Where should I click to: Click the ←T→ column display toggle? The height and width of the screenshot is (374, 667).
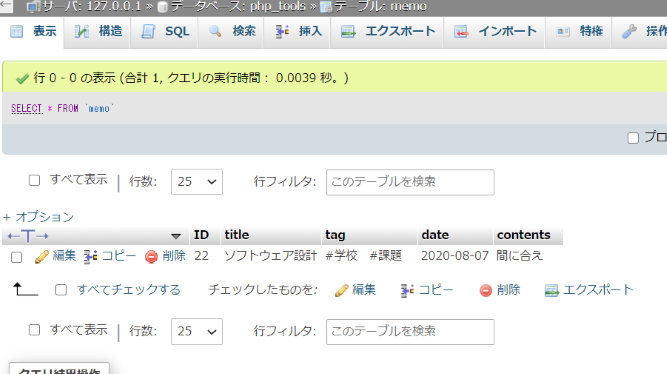[28, 235]
